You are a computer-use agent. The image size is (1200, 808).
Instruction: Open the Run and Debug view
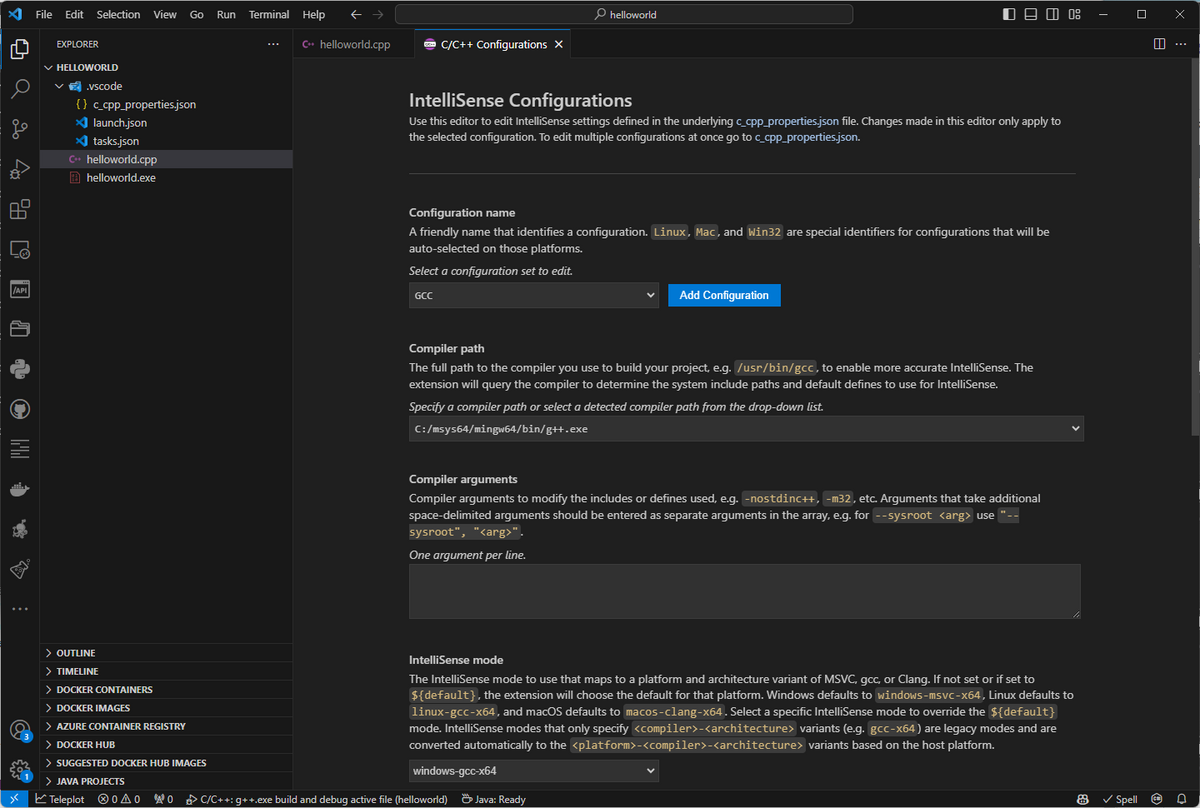[19, 169]
